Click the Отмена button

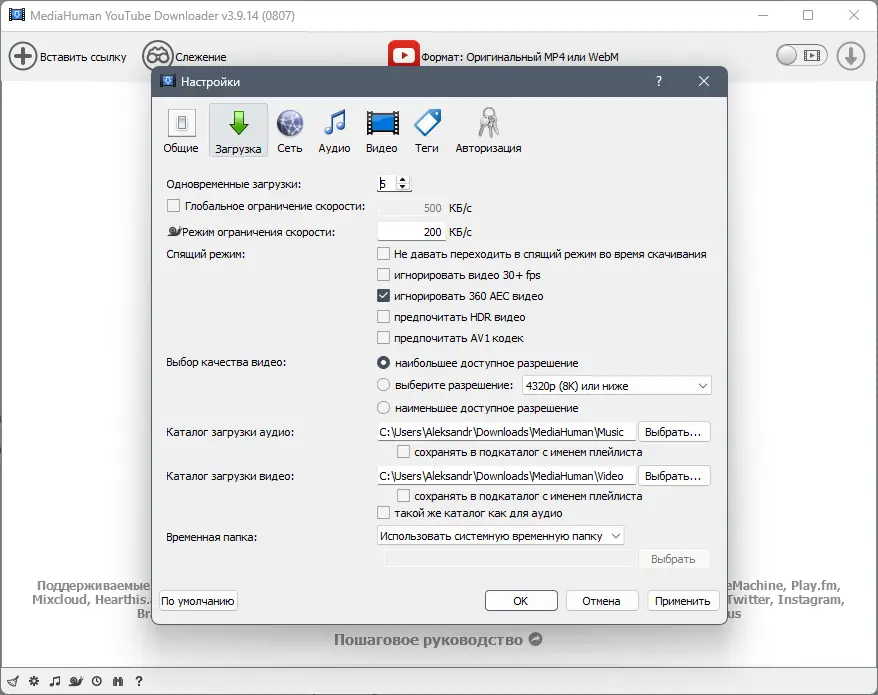pos(601,601)
